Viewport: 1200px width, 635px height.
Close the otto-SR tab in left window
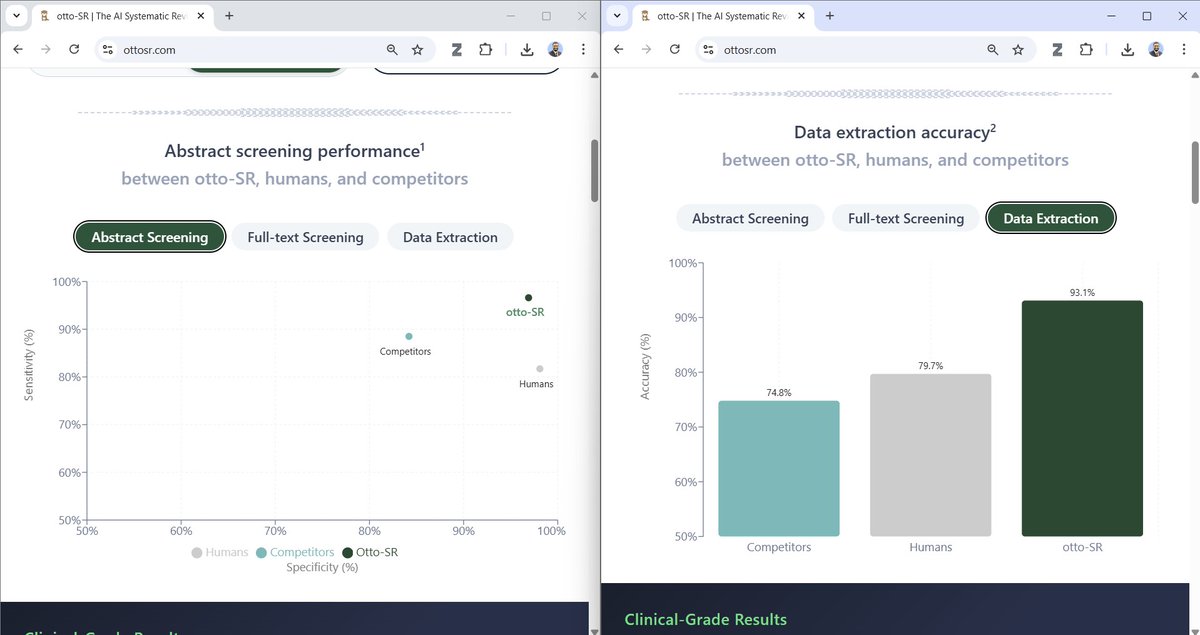pyautogui.click(x=201, y=16)
